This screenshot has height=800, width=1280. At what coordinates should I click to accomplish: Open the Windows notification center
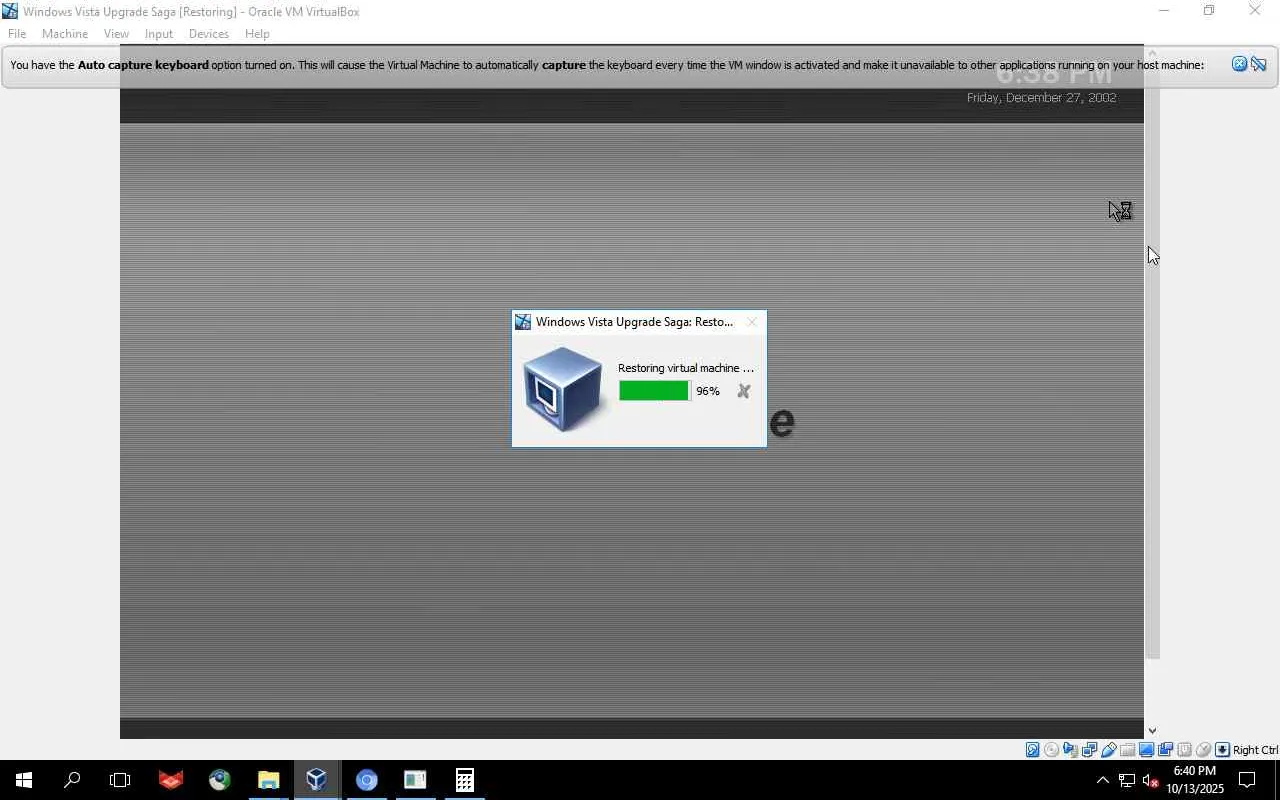pyautogui.click(x=1247, y=780)
